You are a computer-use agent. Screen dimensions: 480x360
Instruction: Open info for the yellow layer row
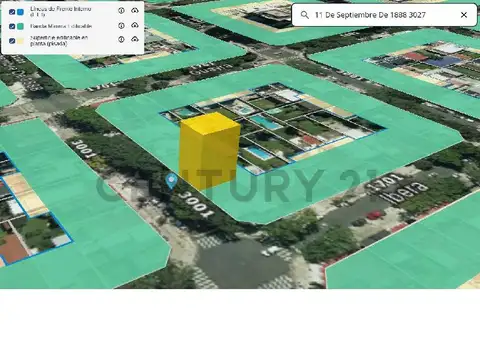point(121,39)
